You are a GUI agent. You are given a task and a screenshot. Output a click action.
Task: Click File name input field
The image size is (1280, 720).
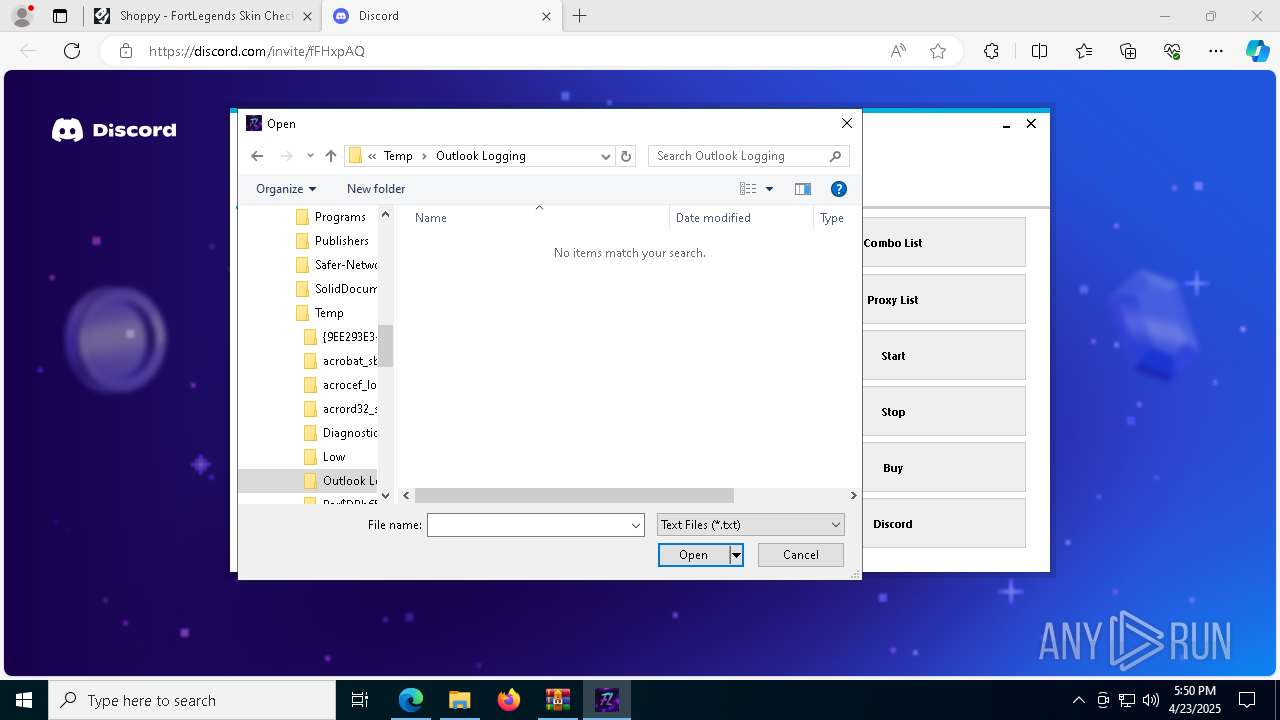pos(527,525)
